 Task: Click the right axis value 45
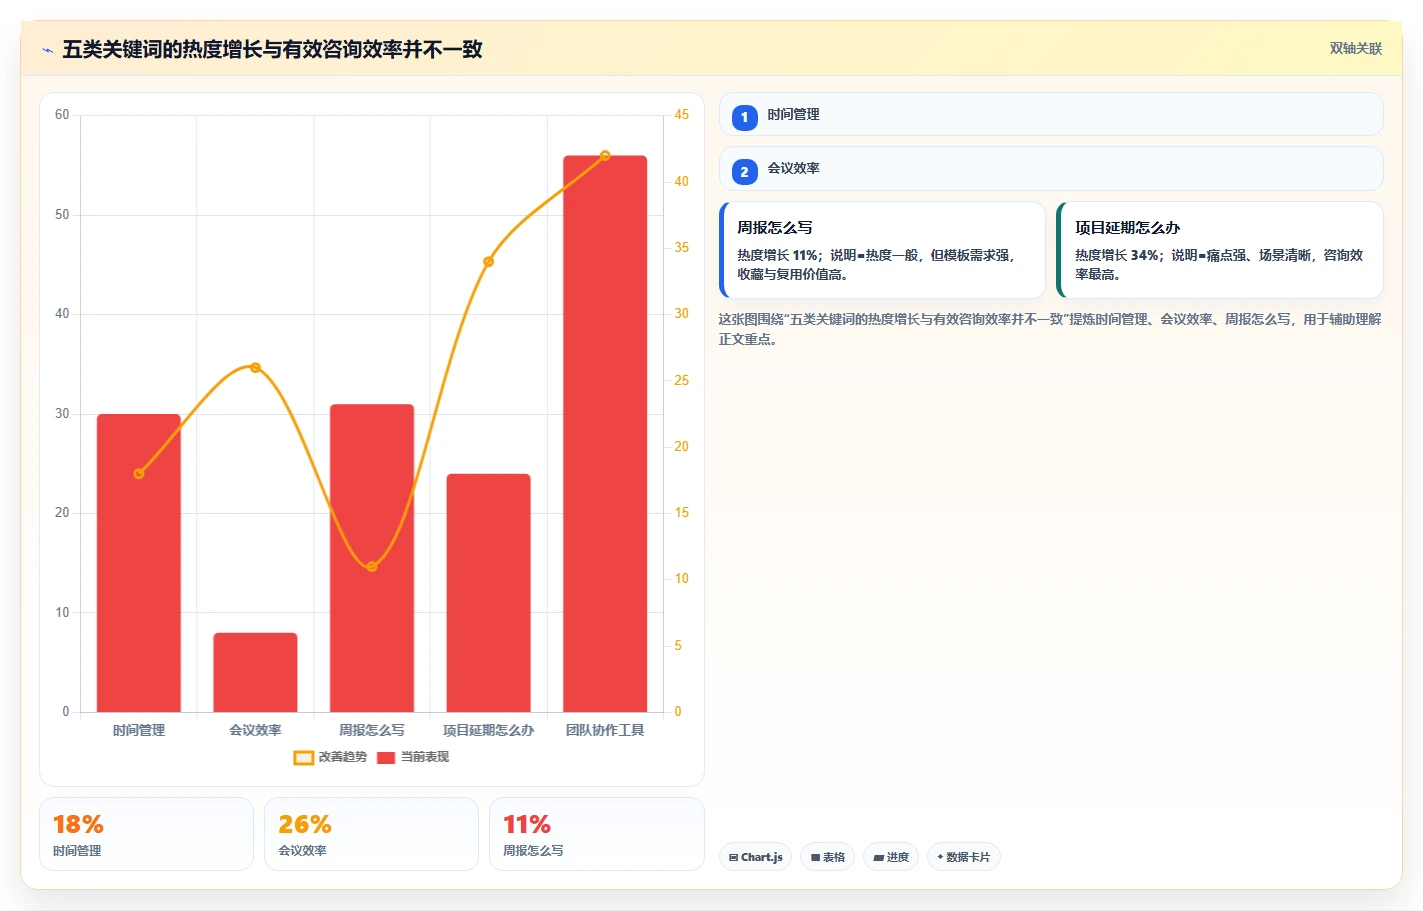[x=681, y=115]
